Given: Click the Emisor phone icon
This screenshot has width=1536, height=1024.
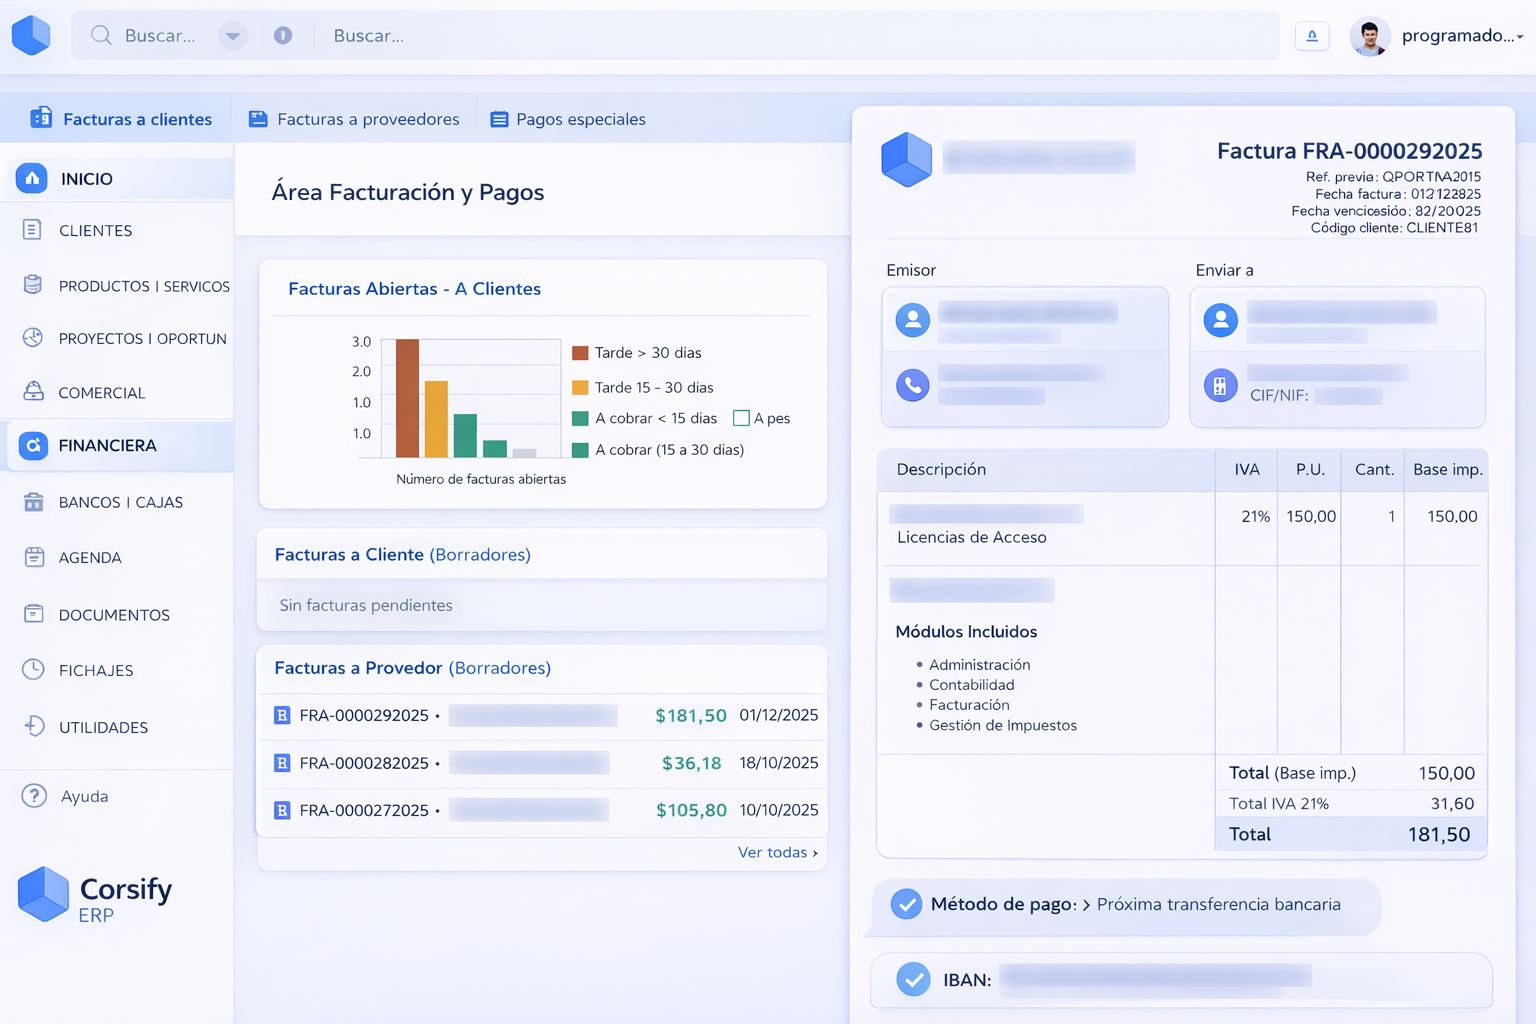Looking at the screenshot, I should (x=912, y=385).
